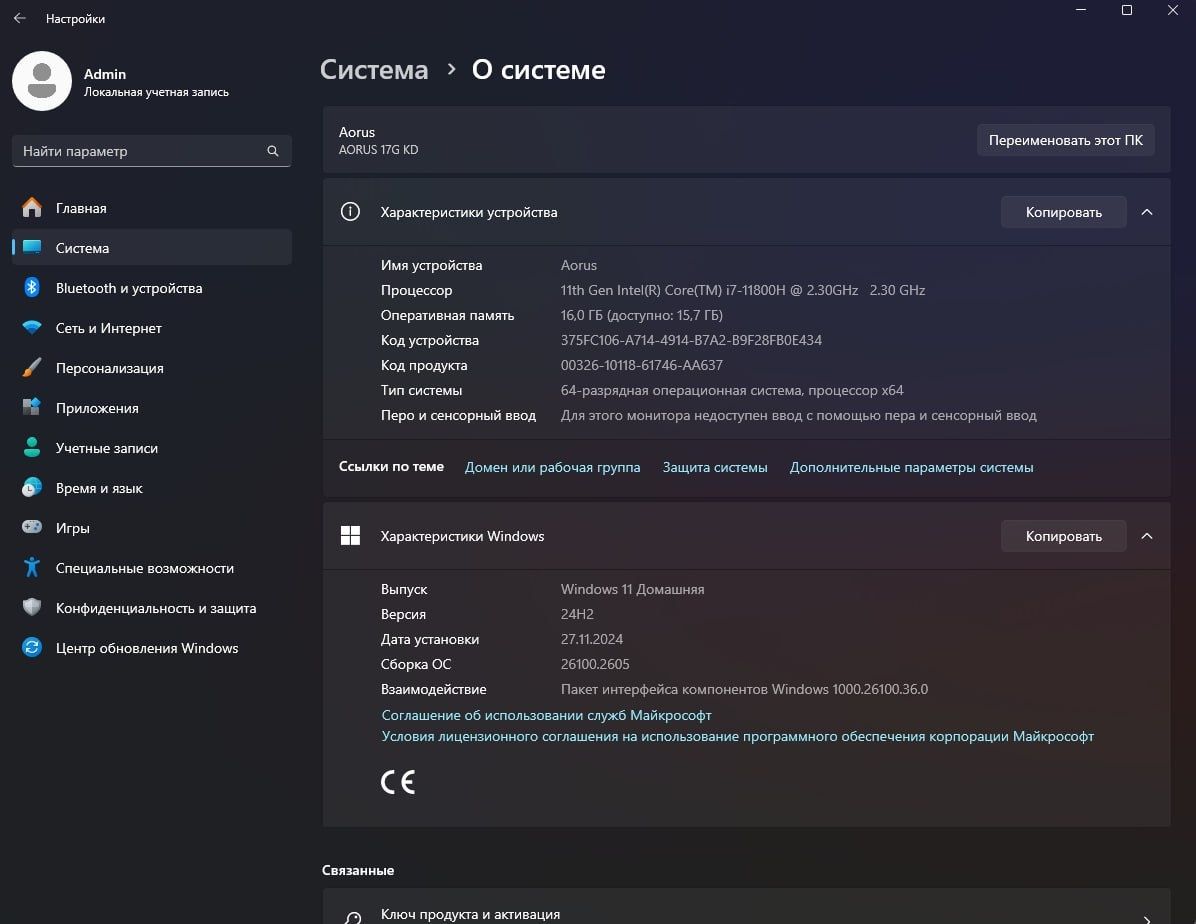Collapse the Характеристики Windows section
1196x924 pixels.
pos(1146,536)
